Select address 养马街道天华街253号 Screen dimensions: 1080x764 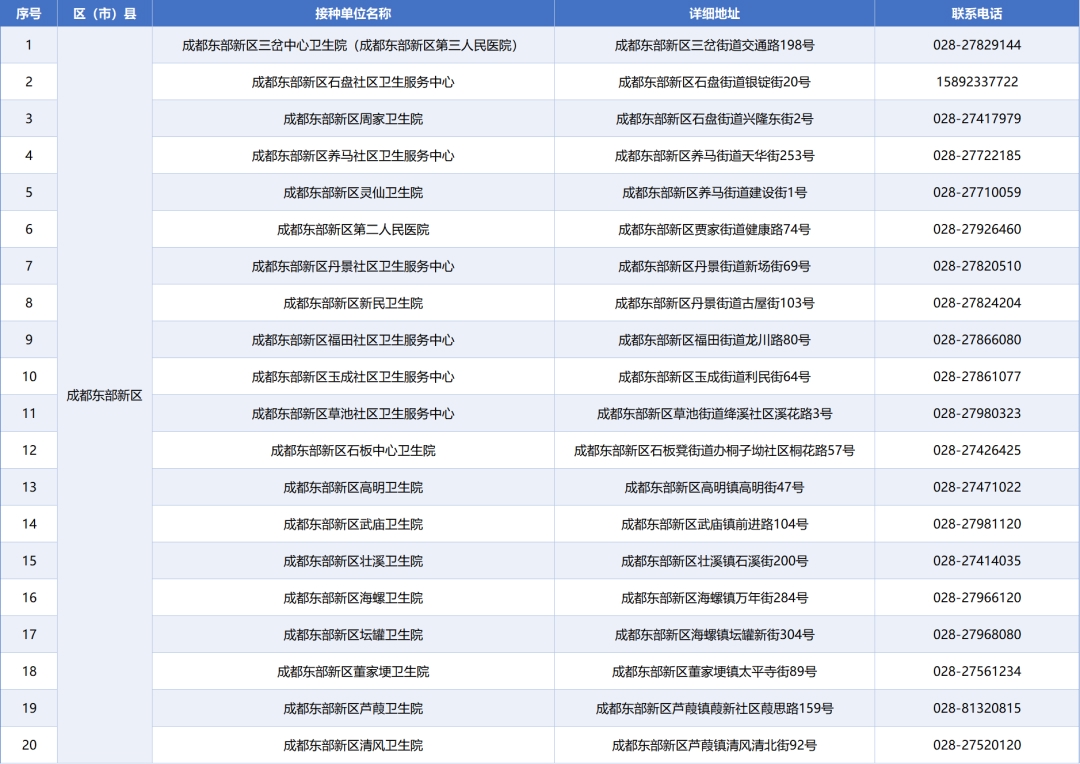click(714, 156)
